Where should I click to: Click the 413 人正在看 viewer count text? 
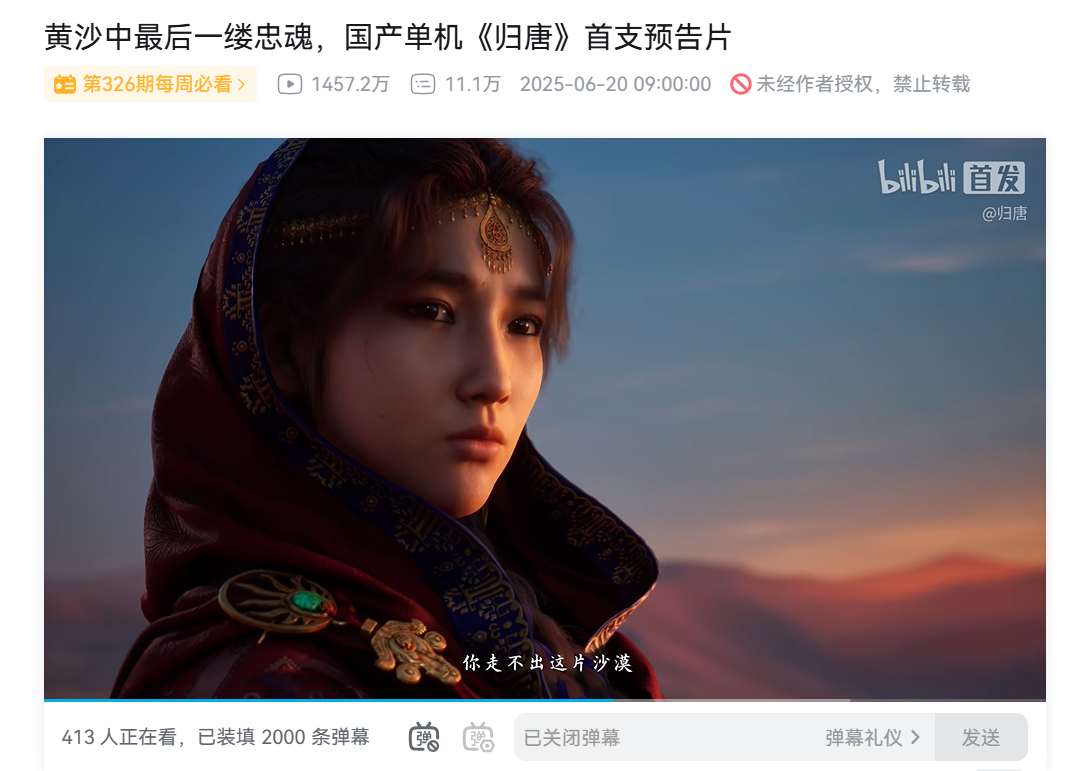coord(119,738)
